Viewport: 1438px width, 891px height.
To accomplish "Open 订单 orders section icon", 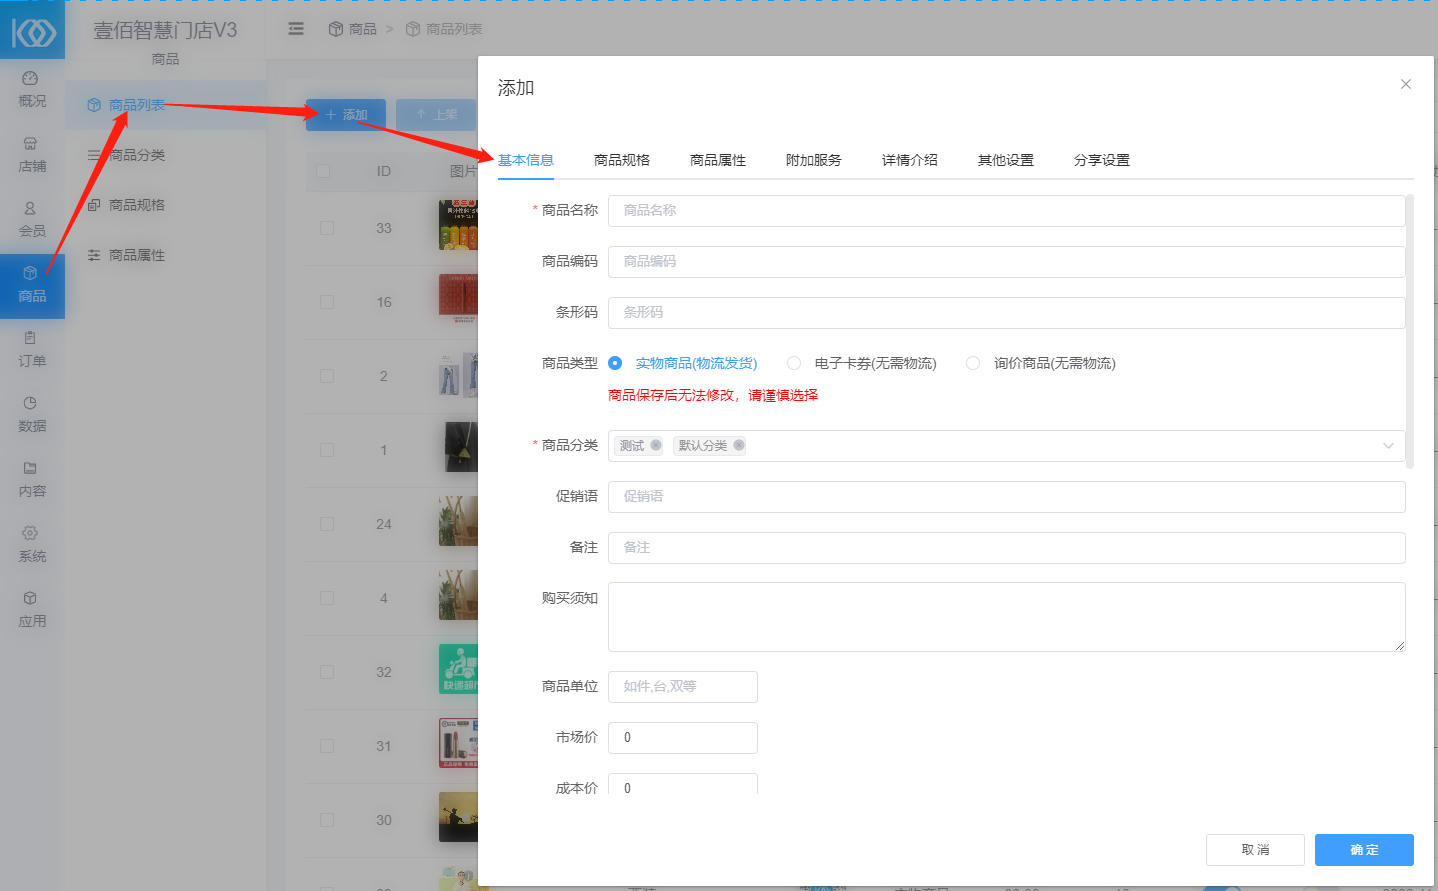I will (32, 338).
